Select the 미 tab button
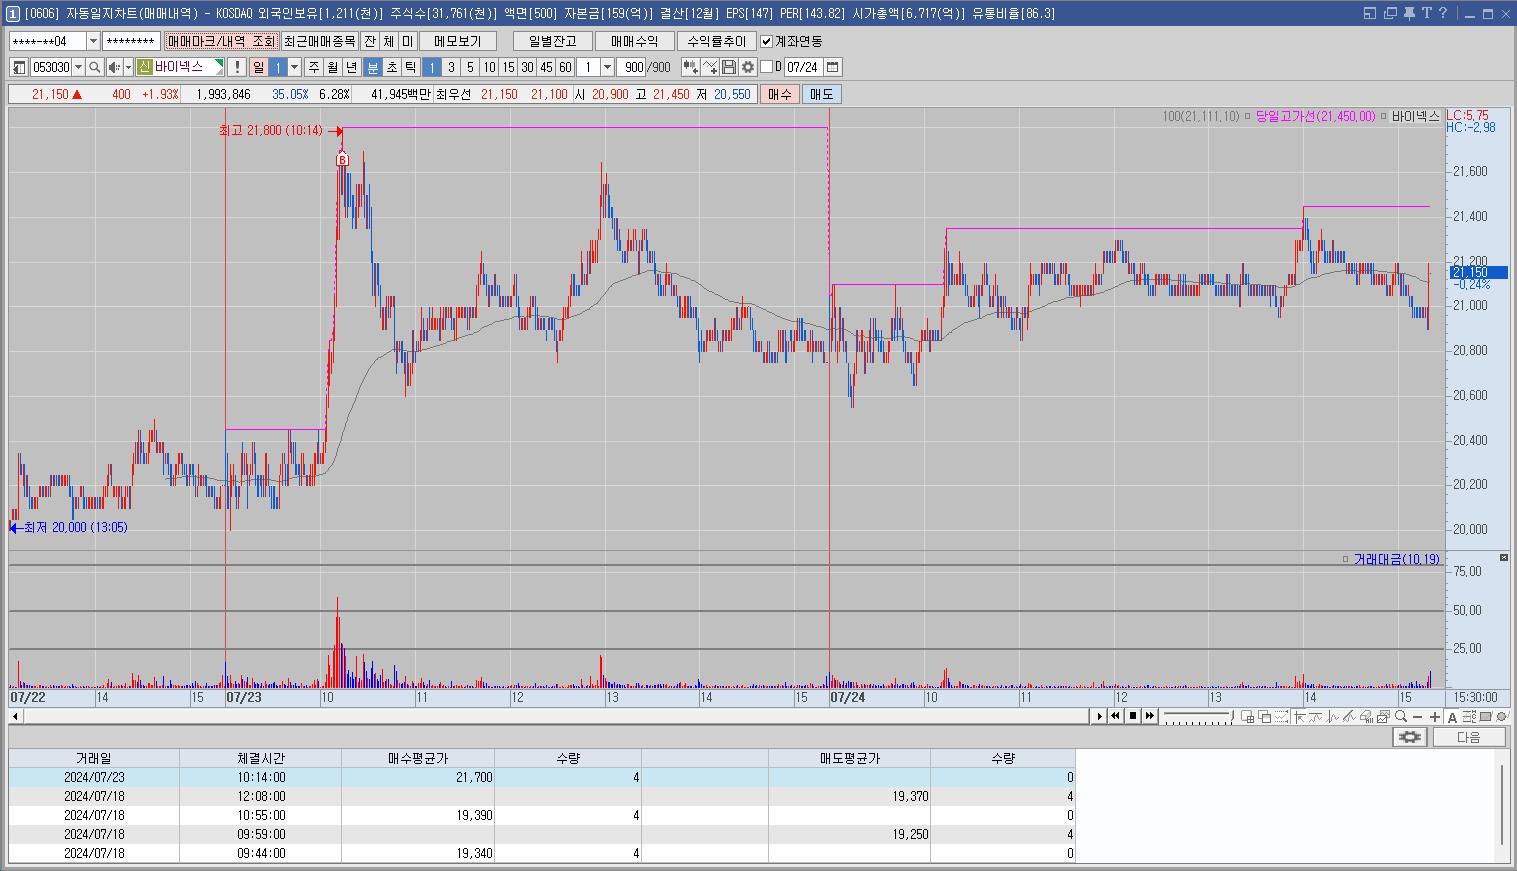 click(x=407, y=41)
